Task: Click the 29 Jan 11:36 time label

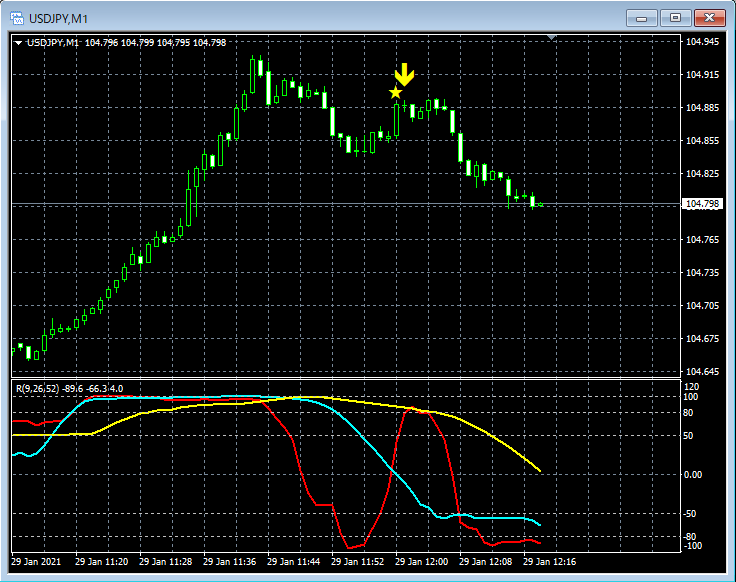Action: (230, 561)
